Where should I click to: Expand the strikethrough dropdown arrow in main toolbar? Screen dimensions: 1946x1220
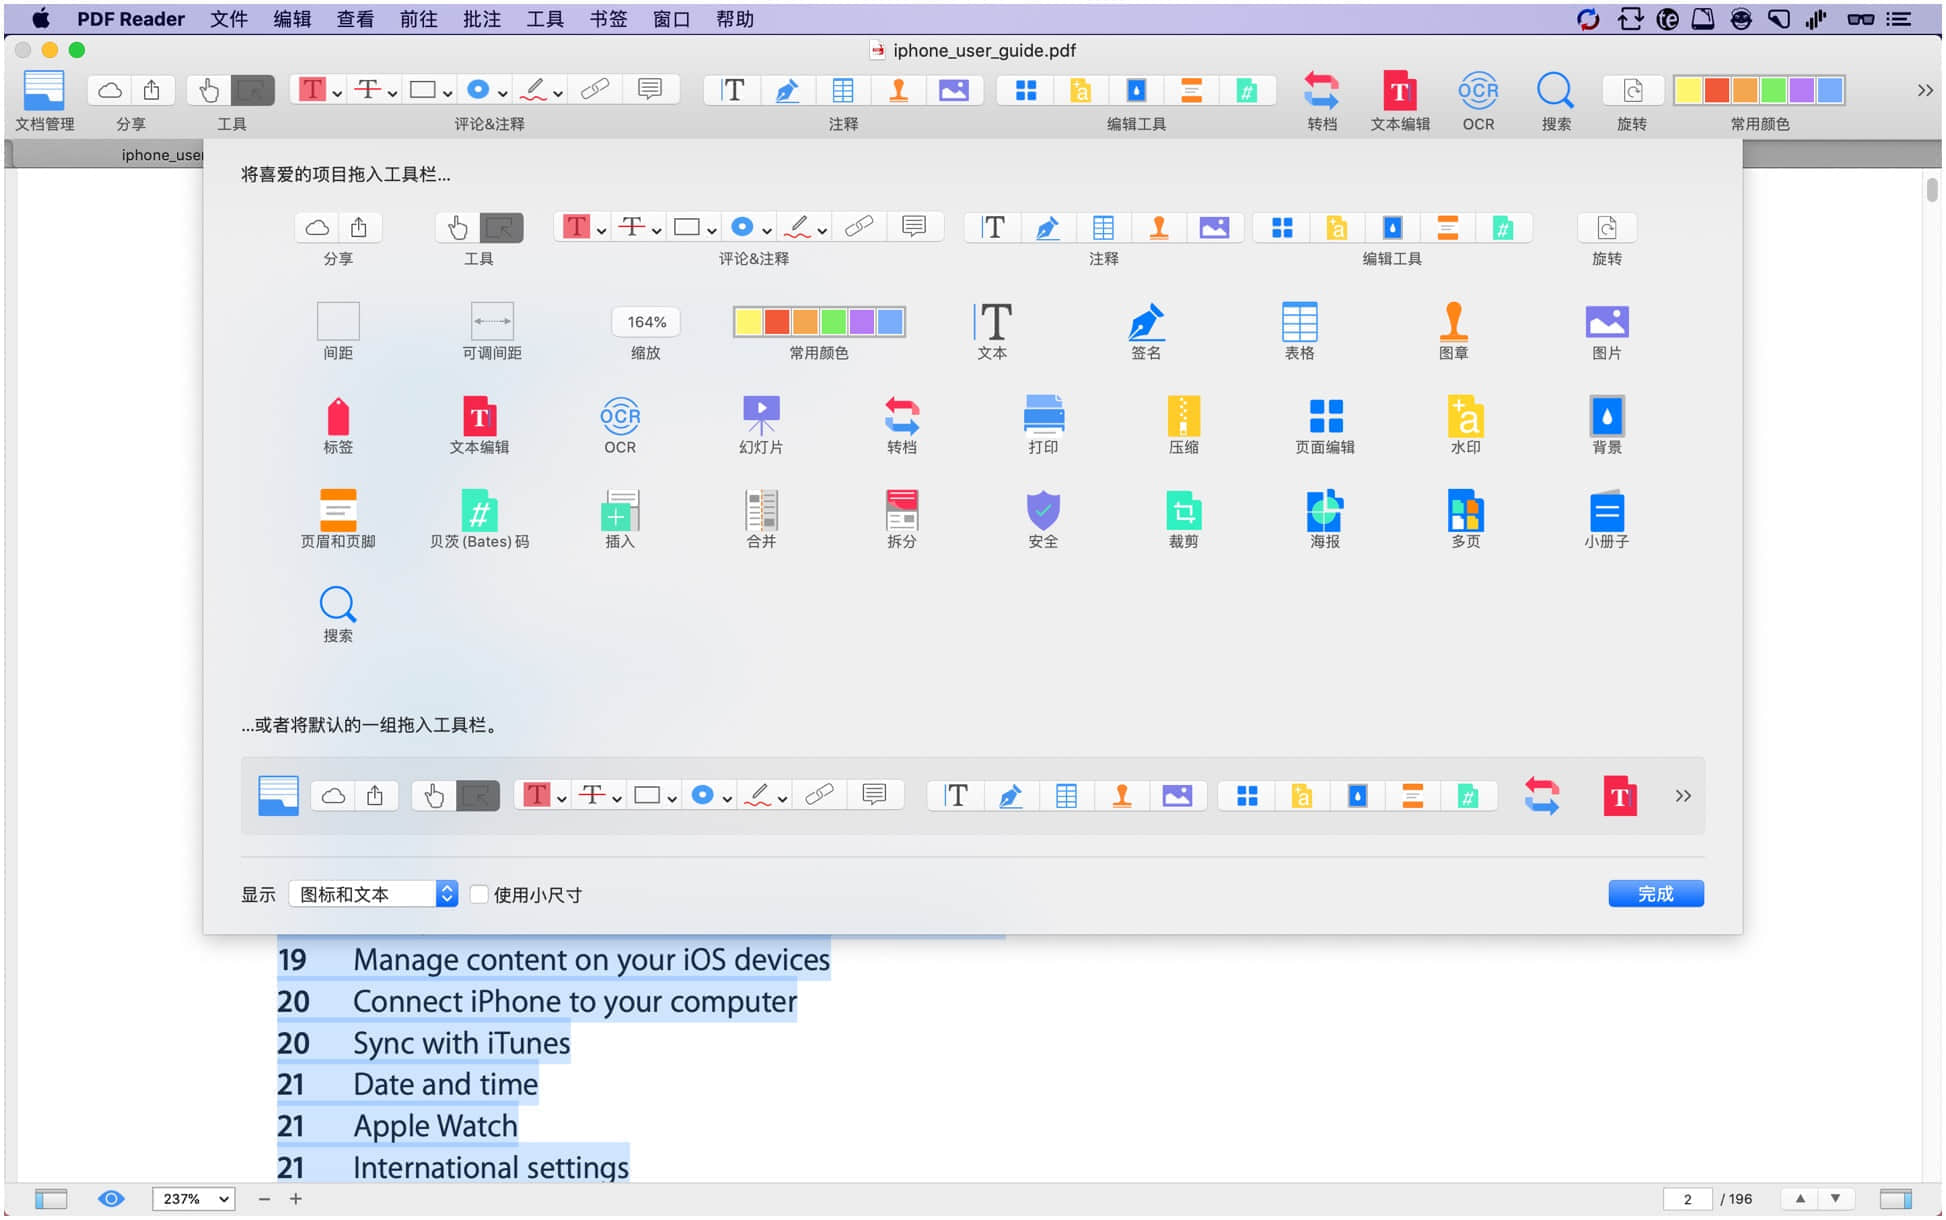point(392,93)
